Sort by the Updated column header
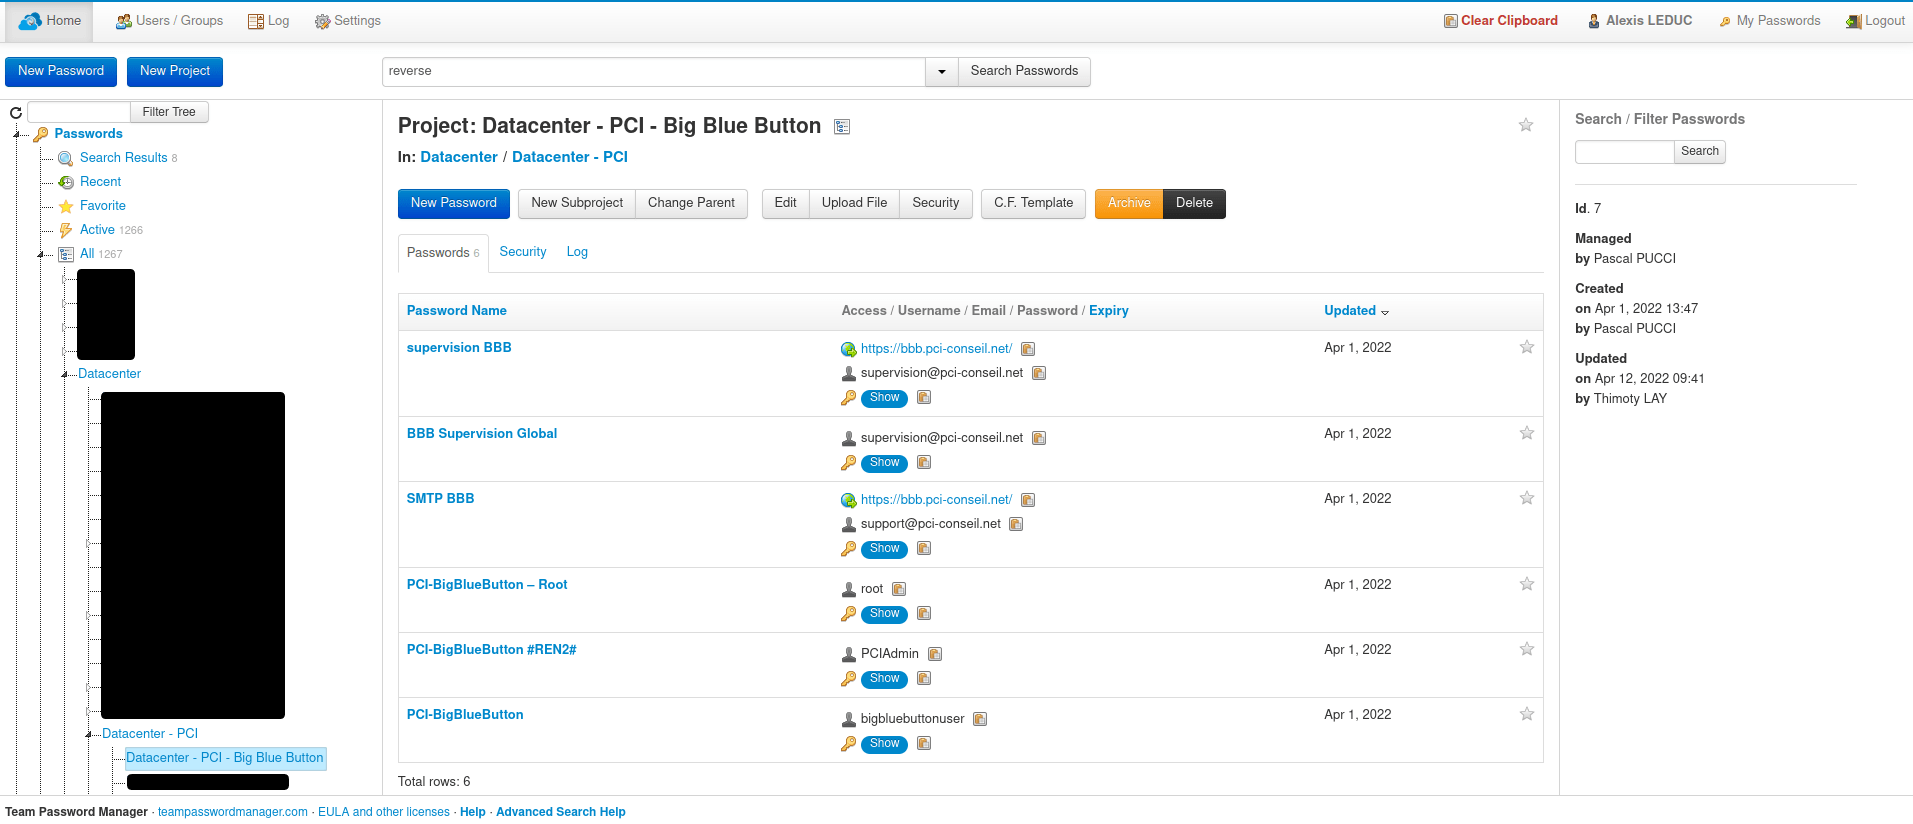 1350,311
